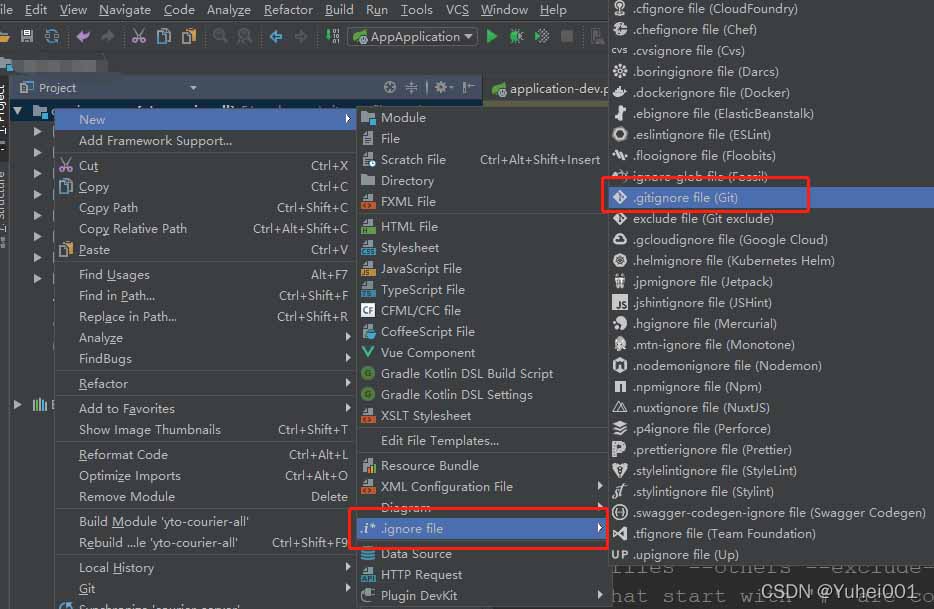Image resolution: width=934 pixels, height=609 pixels.
Task: Click the Redo arrow icon
Action: coord(108,36)
